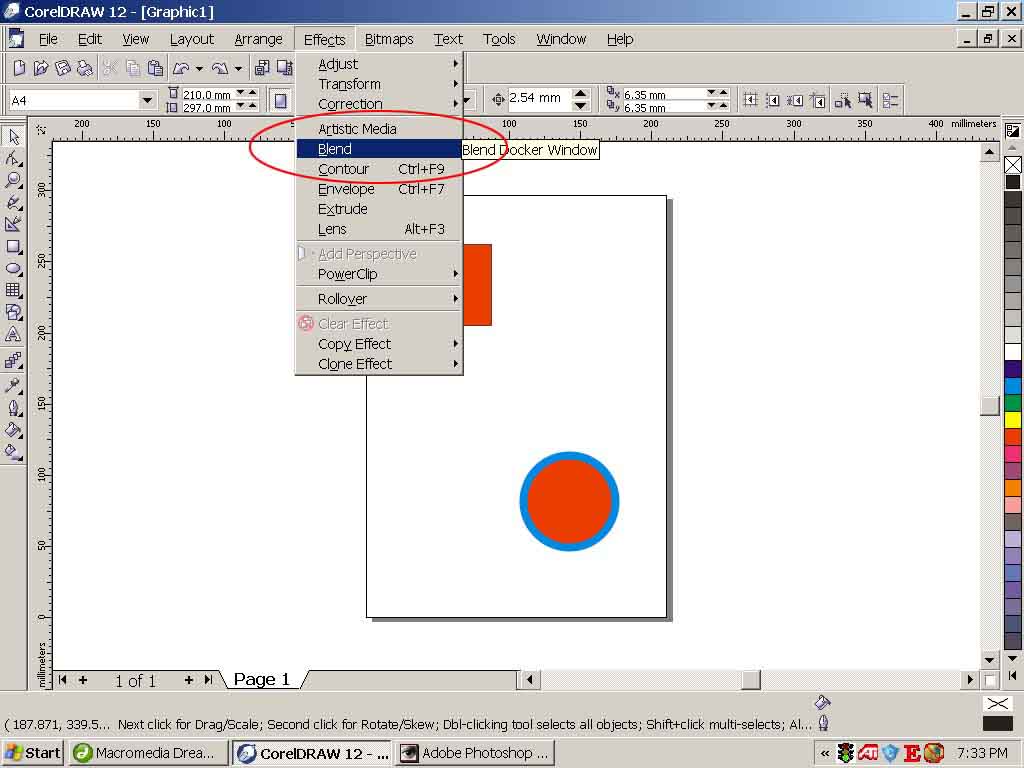1024x768 pixels.
Task: Choose Blend from the Effects menu
Action: tap(379, 149)
